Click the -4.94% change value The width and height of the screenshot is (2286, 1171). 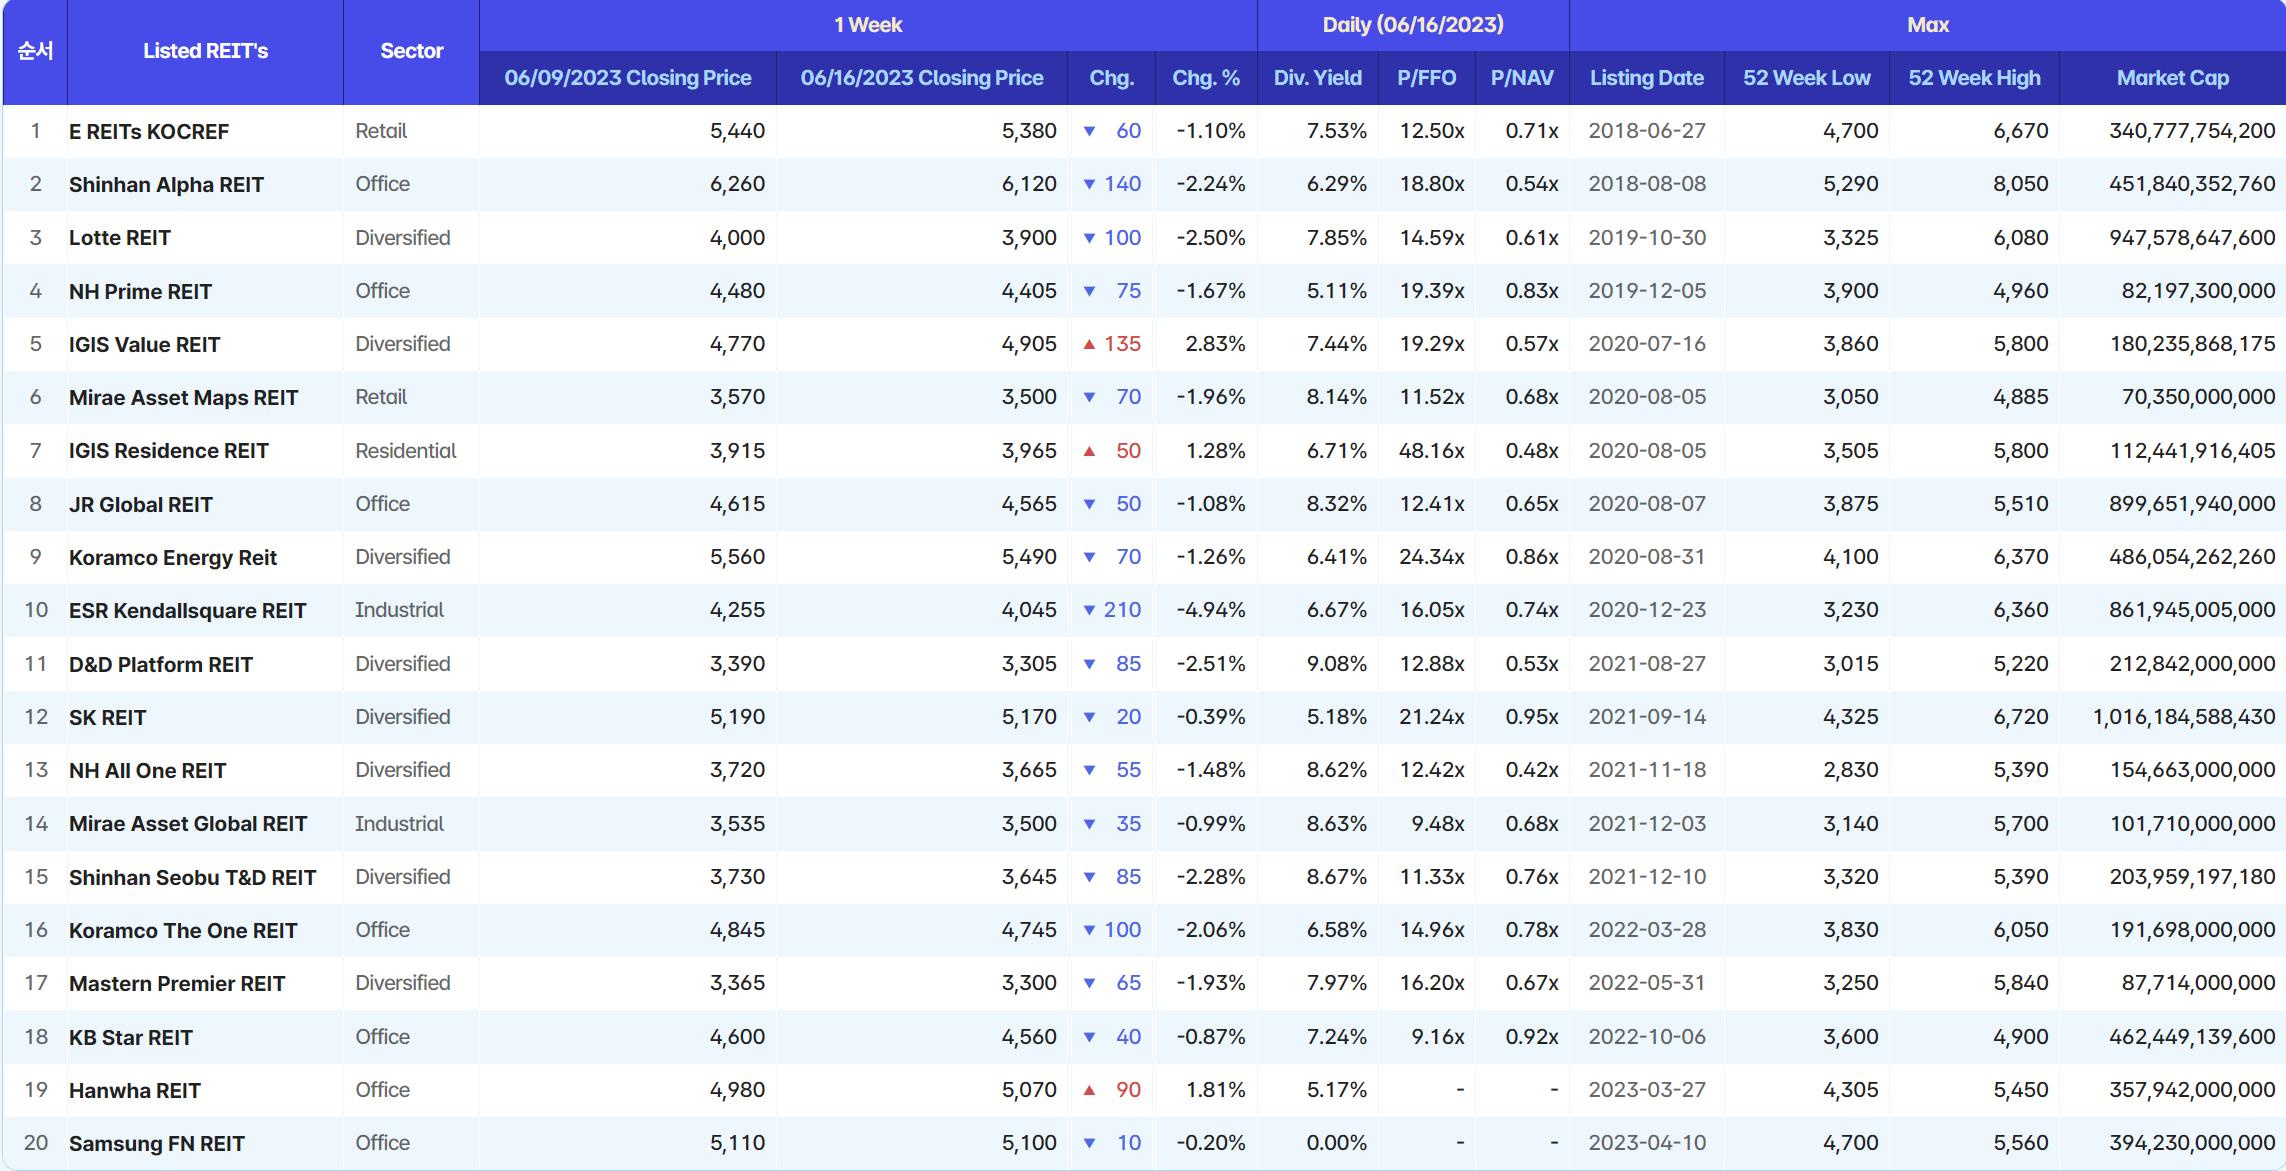tap(1211, 610)
